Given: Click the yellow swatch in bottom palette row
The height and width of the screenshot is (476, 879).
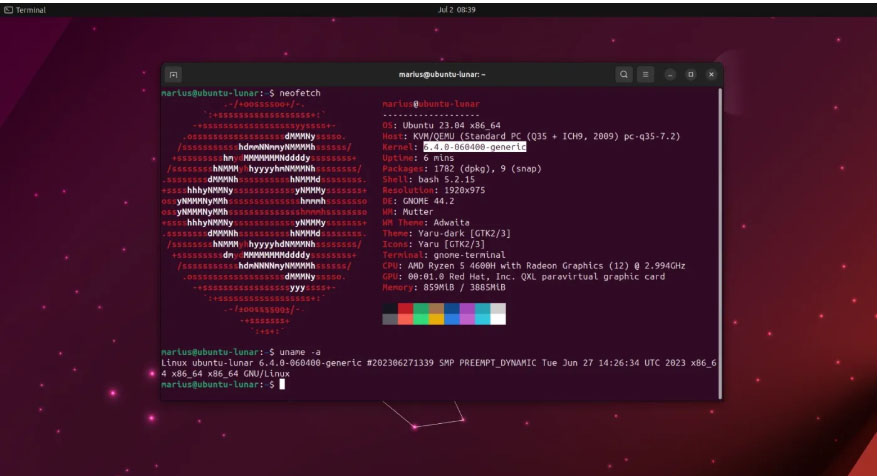Looking at the screenshot, I should pos(436,319).
